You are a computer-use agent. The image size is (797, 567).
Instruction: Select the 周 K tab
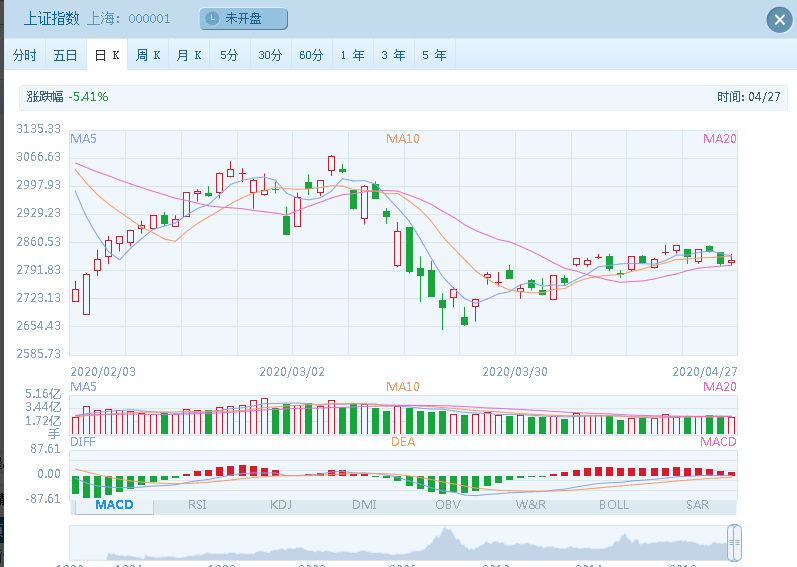(x=148, y=55)
